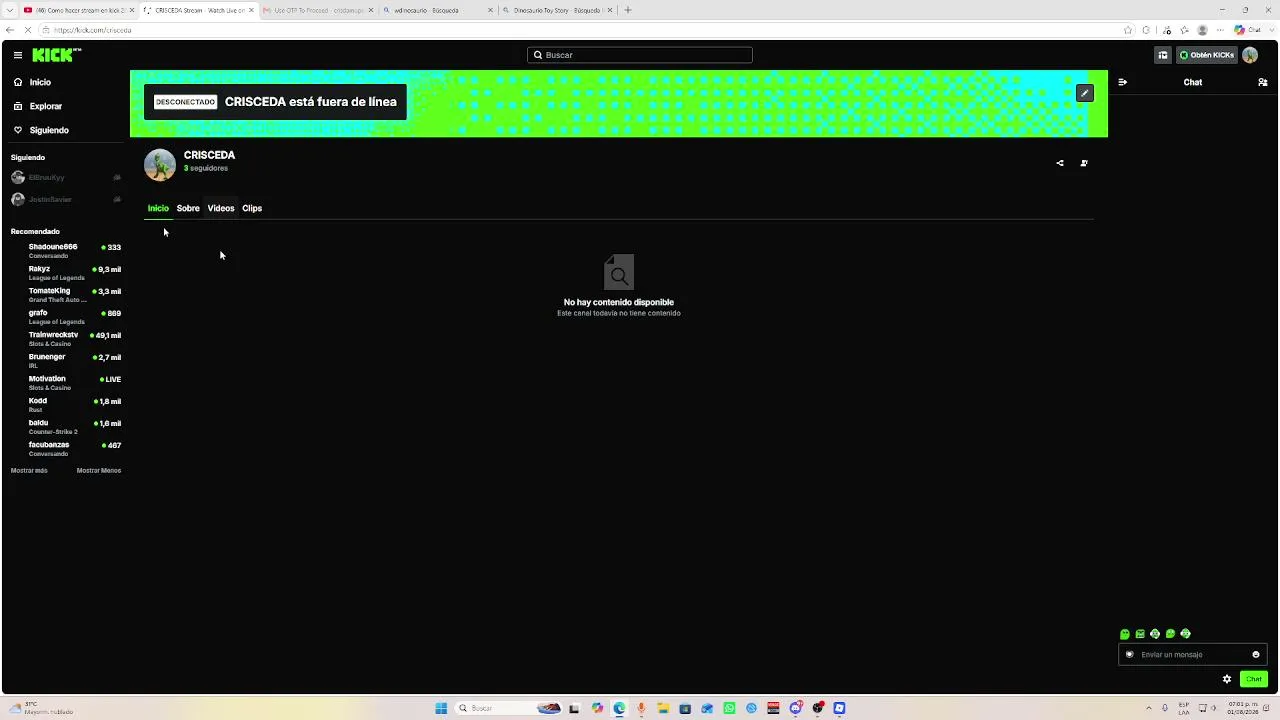Open recommended channel Motivation
This screenshot has height=720, width=1280.
[x=65, y=382]
